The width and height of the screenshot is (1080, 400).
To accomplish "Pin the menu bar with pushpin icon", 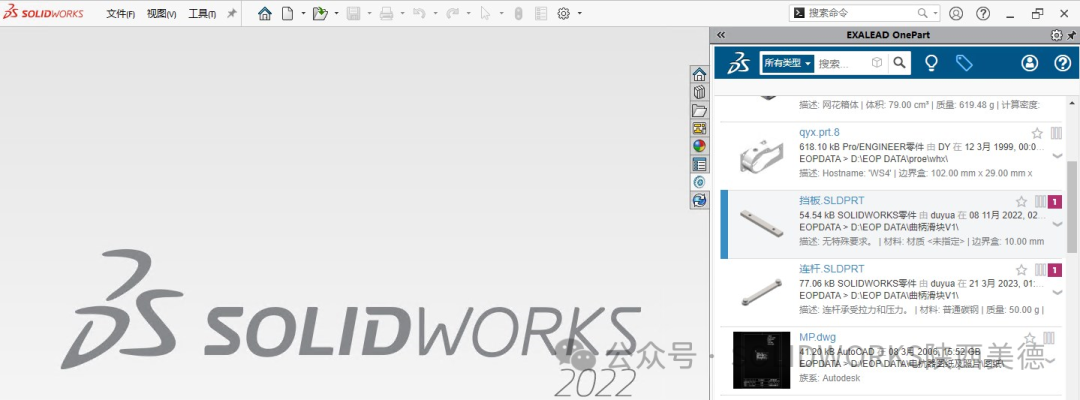I will tap(231, 13).
